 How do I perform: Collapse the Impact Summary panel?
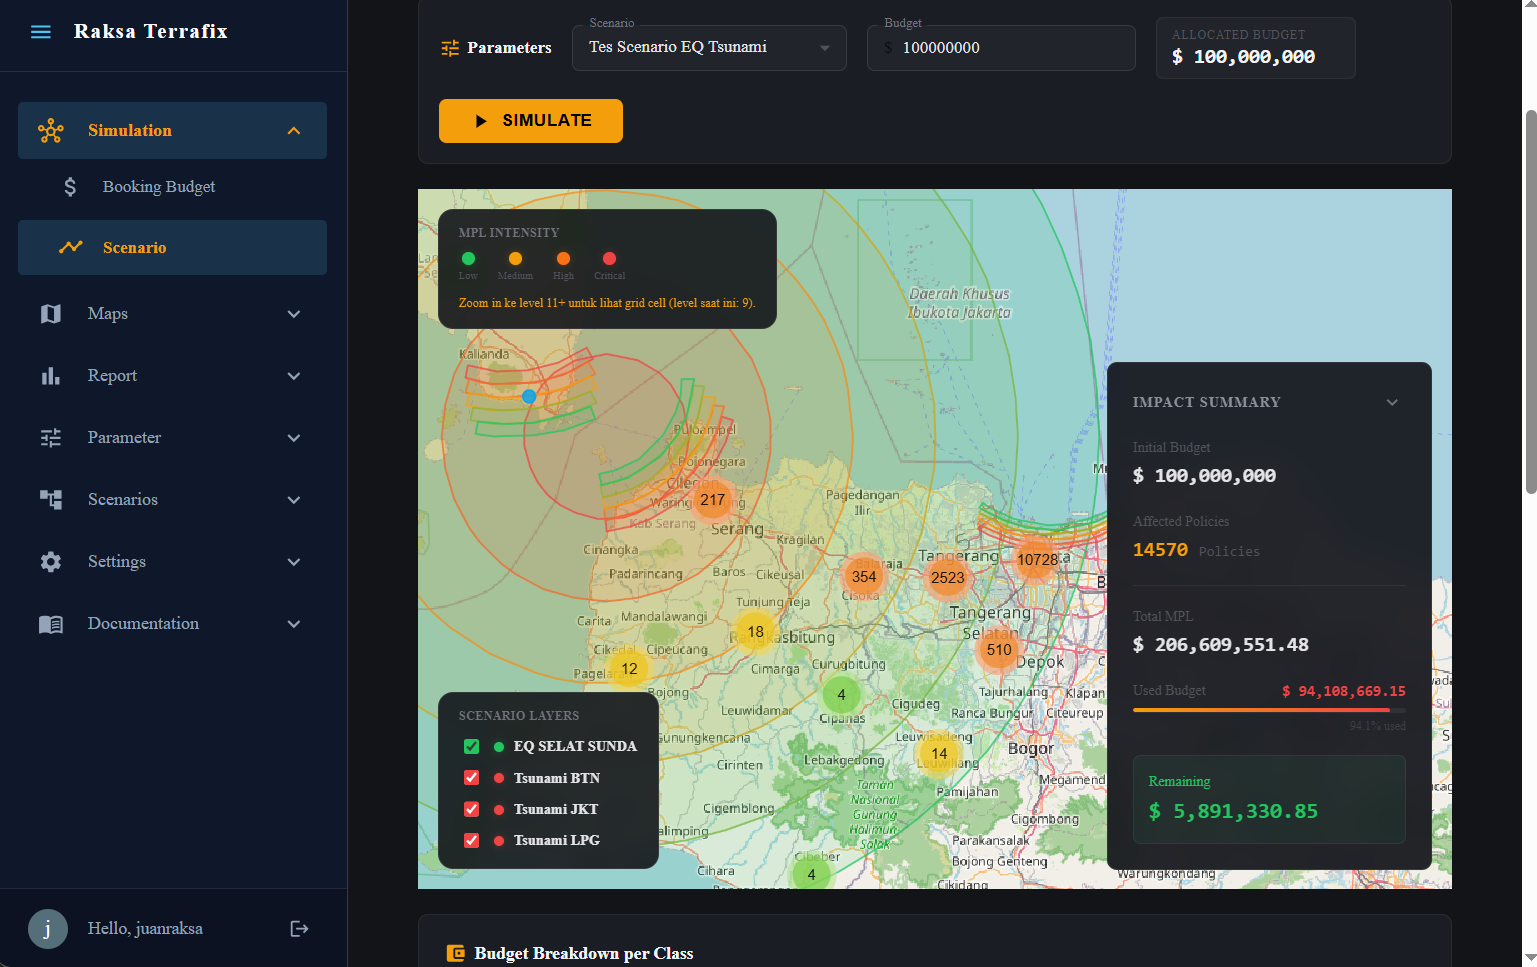pos(1392,402)
